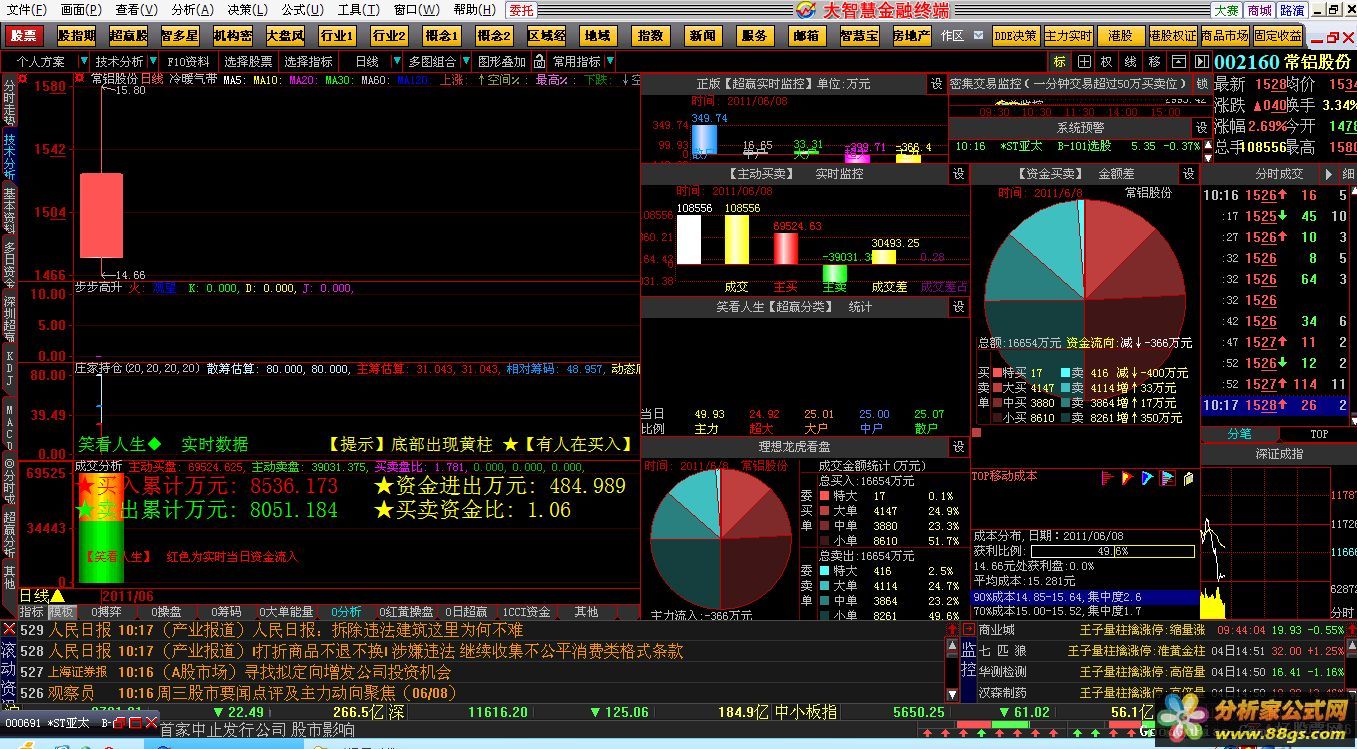The height and width of the screenshot is (749, 1357).
Task: Click 设 settings on 笑看人生 超赢分类 panel
Action: pyautogui.click(x=958, y=307)
